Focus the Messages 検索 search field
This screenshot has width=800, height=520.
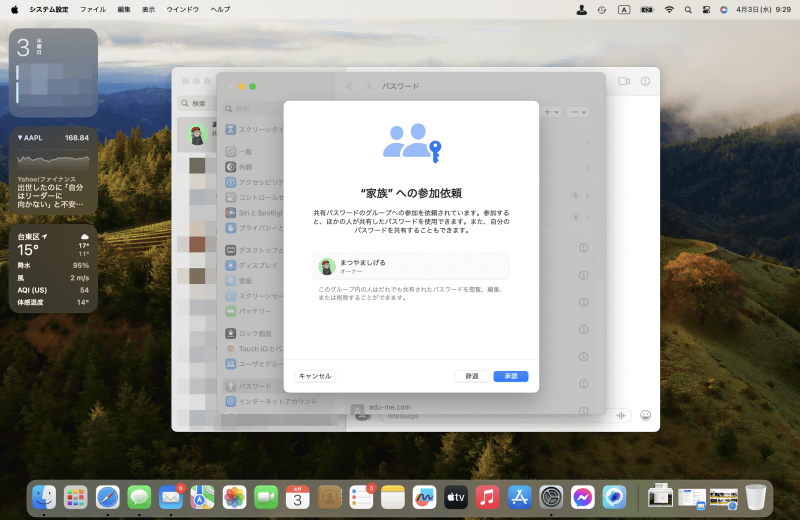point(198,103)
